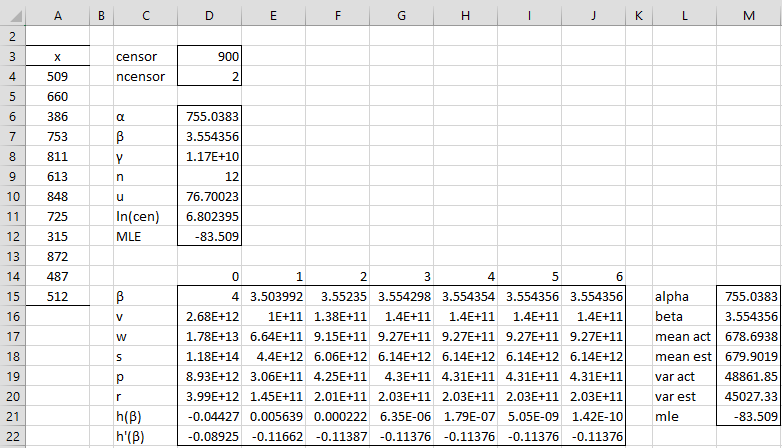Click the h(β) value 1.42E-10

coord(593,417)
